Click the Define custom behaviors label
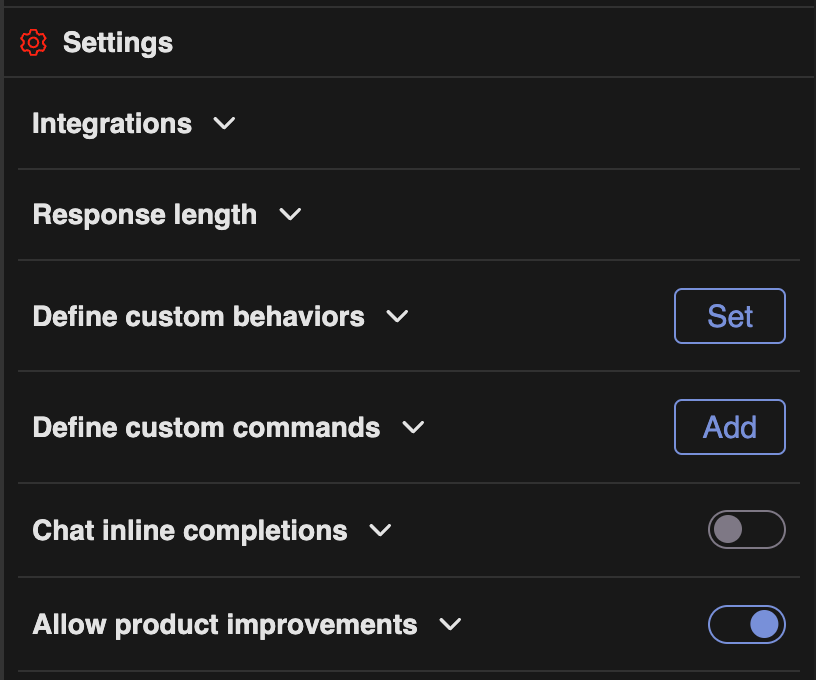816x680 pixels. point(199,317)
